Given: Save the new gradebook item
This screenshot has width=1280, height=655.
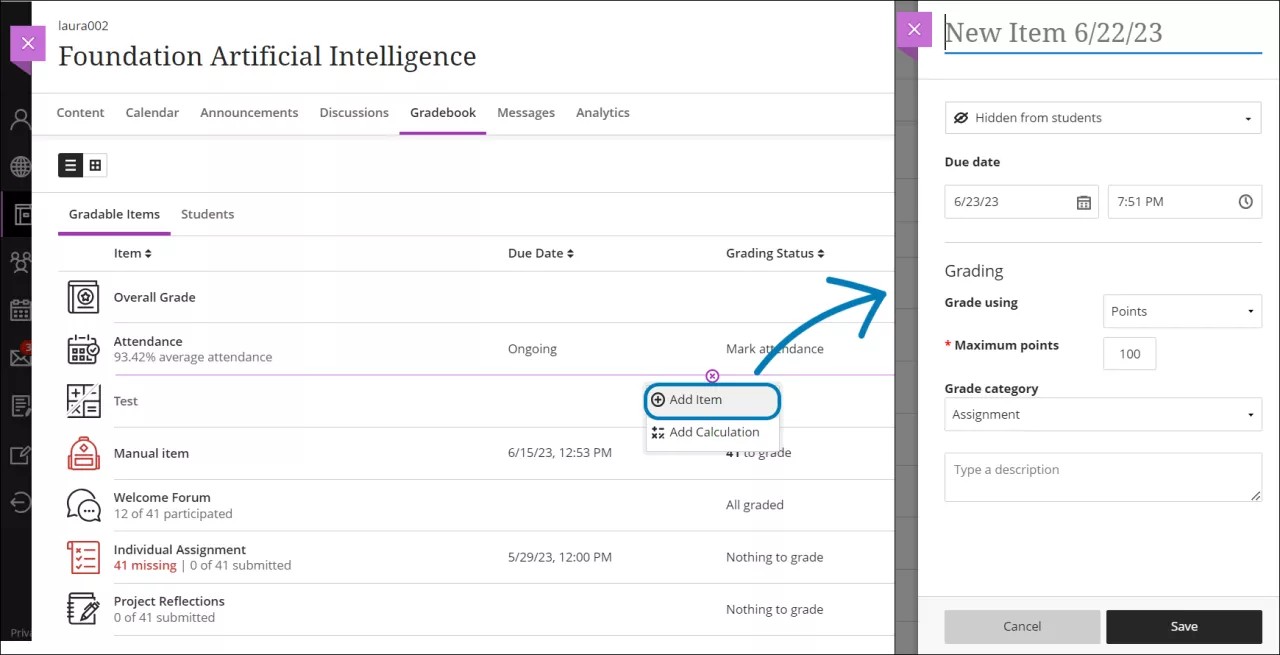Looking at the screenshot, I should tap(1184, 626).
